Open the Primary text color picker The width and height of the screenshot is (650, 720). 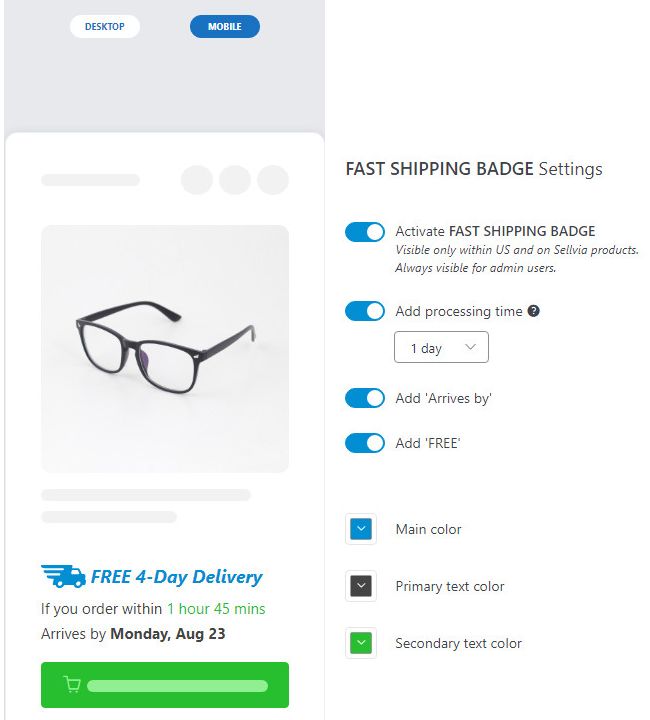[x=360, y=586]
